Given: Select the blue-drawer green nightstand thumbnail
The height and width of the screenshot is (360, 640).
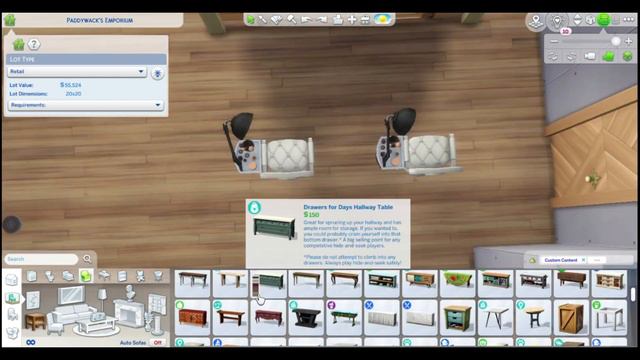Looking at the screenshot, I should point(458,318).
